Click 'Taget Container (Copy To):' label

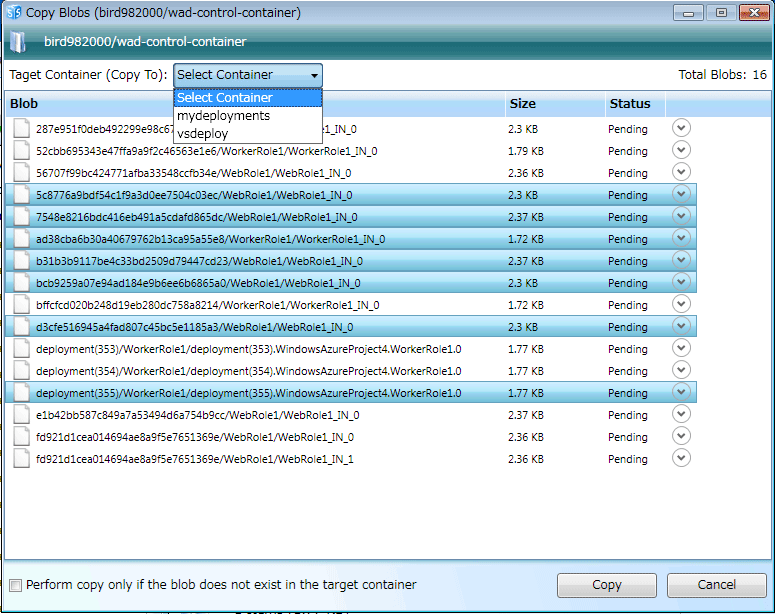click(88, 75)
